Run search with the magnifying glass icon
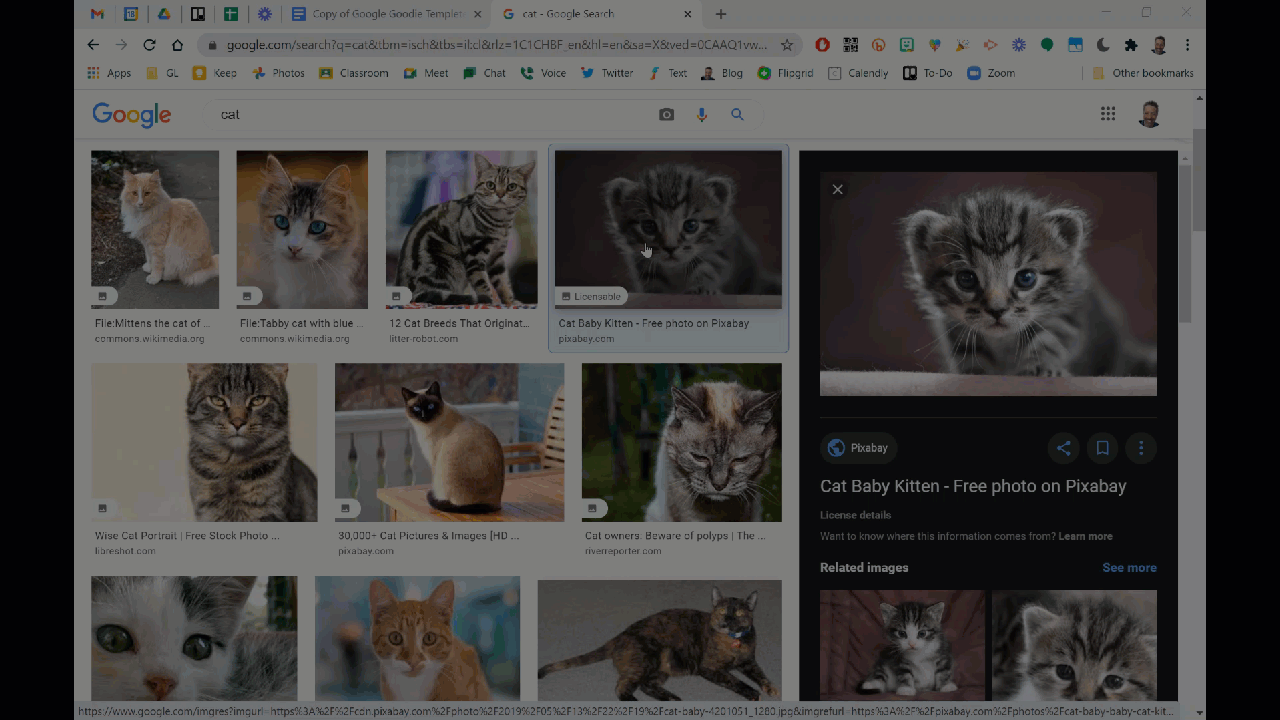This screenshot has width=1280, height=720. (x=737, y=115)
